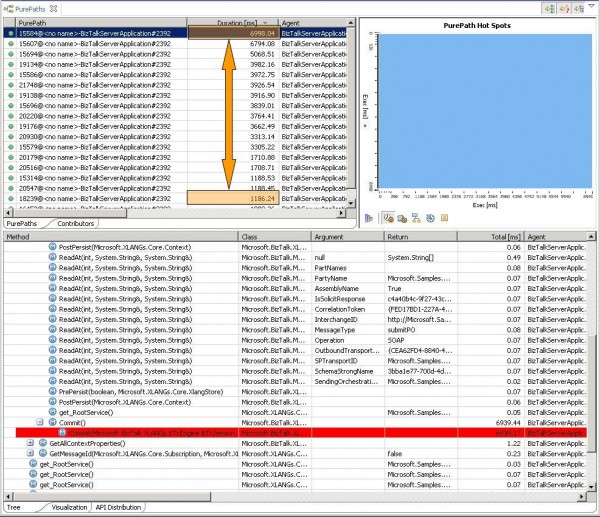600x517 pixels.
Task: Click the Return value submitPO
Action: 401,330
